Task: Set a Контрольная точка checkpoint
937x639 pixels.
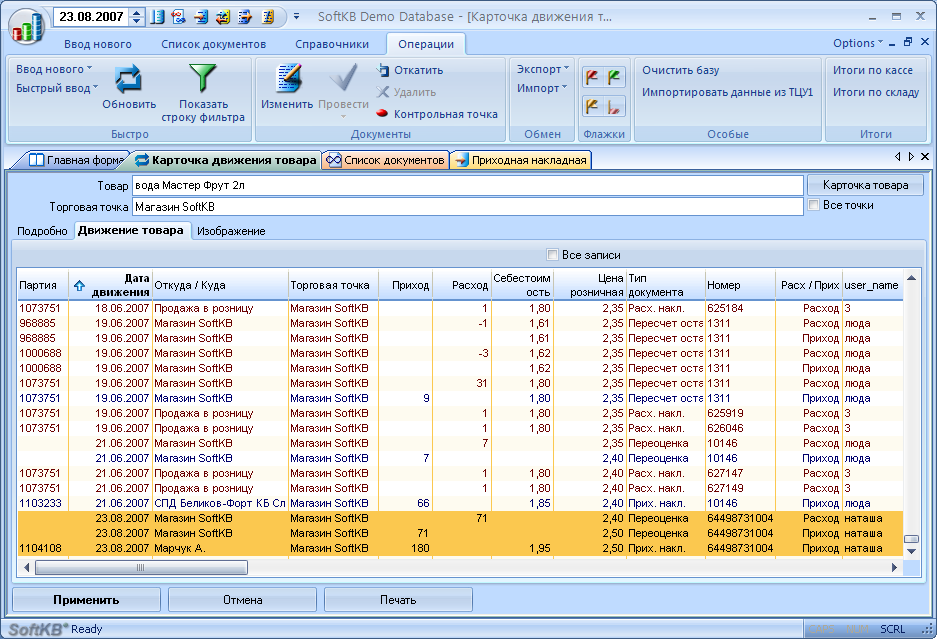Action: pyautogui.click(x=437, y=114)
